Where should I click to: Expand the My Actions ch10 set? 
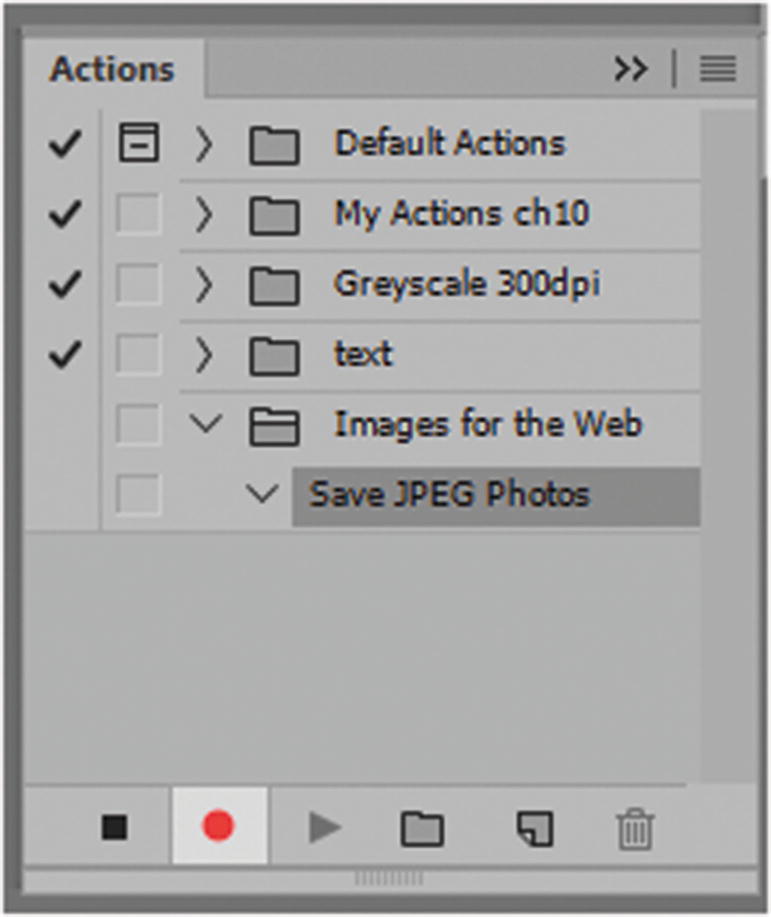click(x=205, y=215)
